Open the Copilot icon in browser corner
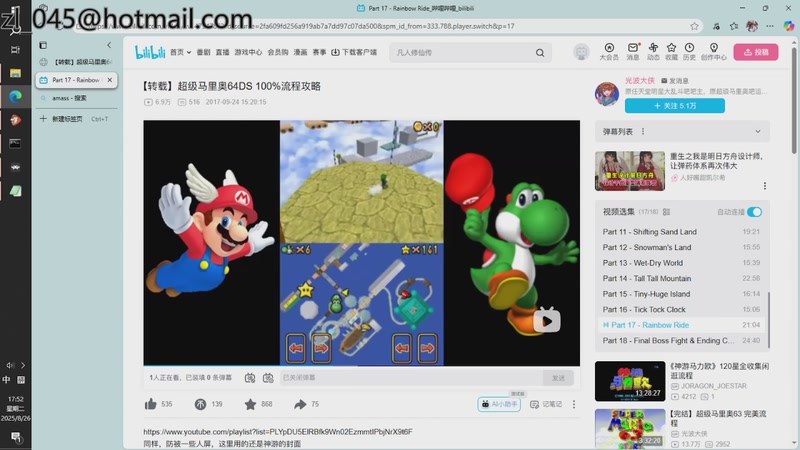 tap(789, 26)
